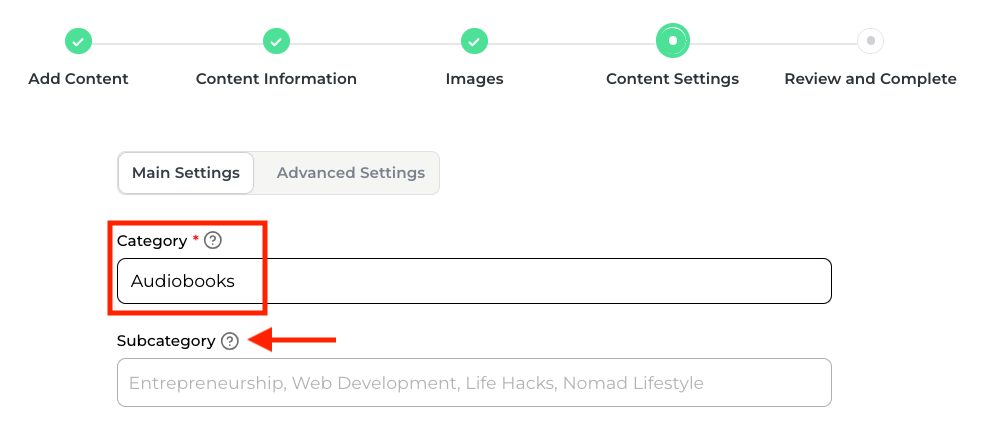Screen dimensions: 991x436
Task: Click the Add Content step checkmark icon
Action: point(78,41)
